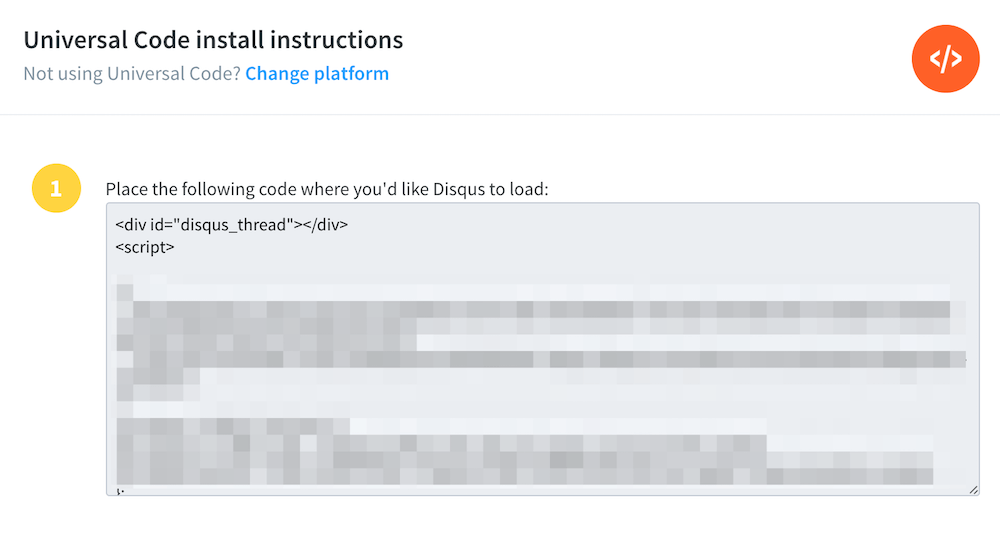Click the yellow step 1 badge

[56, 188]
